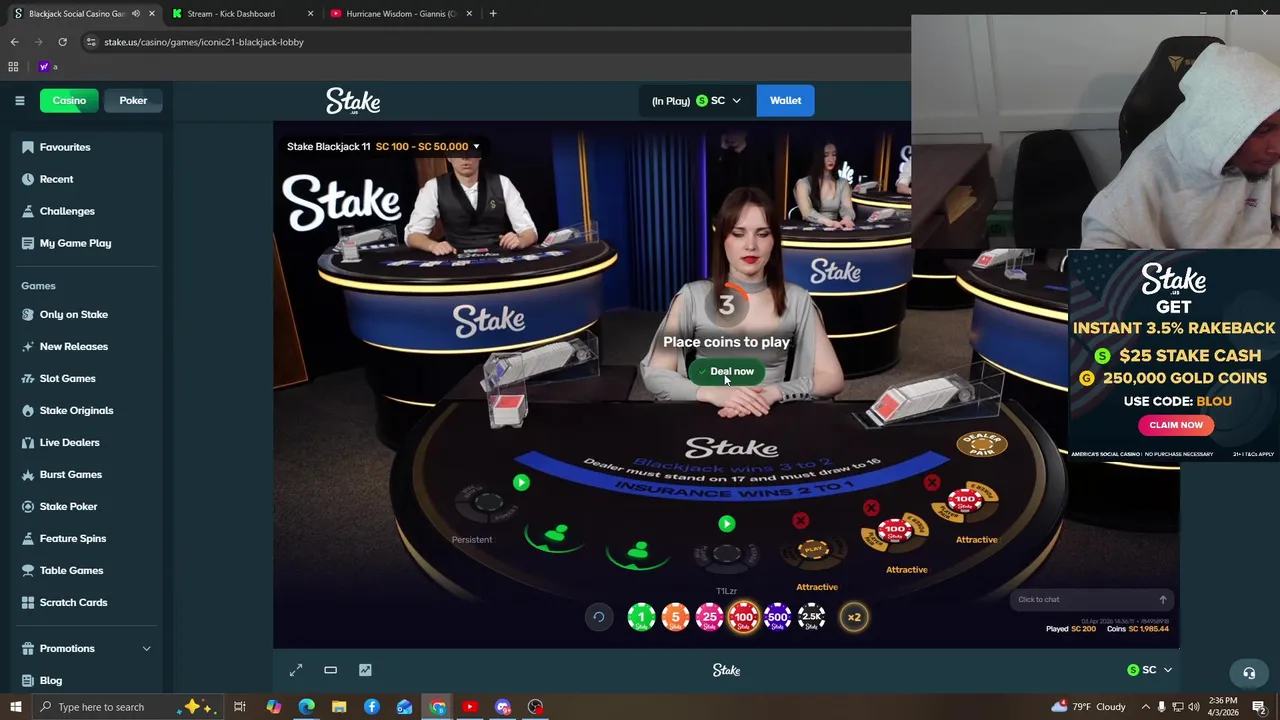
Task: Click the green play icon above T1Lzr seat
Action: (727, 524)
